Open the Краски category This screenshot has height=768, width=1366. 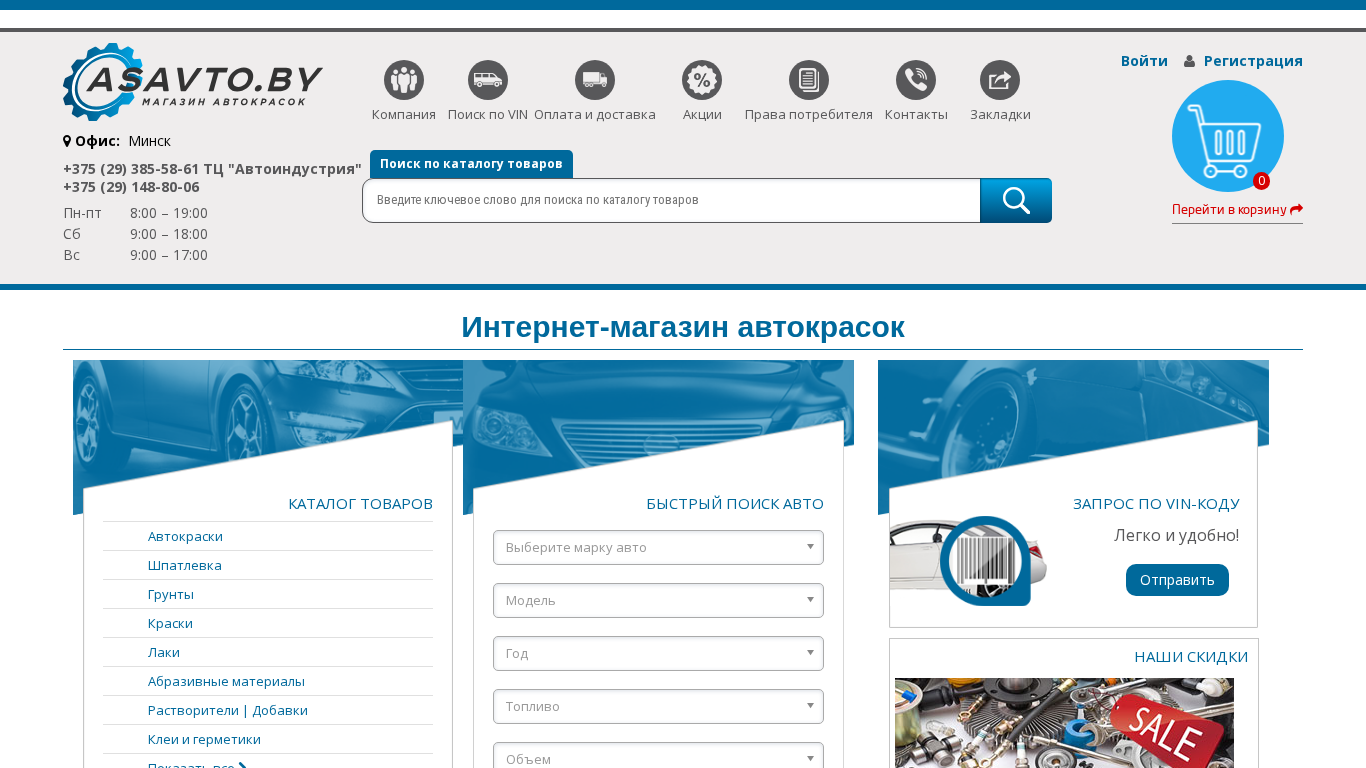[x=170, y=623]
